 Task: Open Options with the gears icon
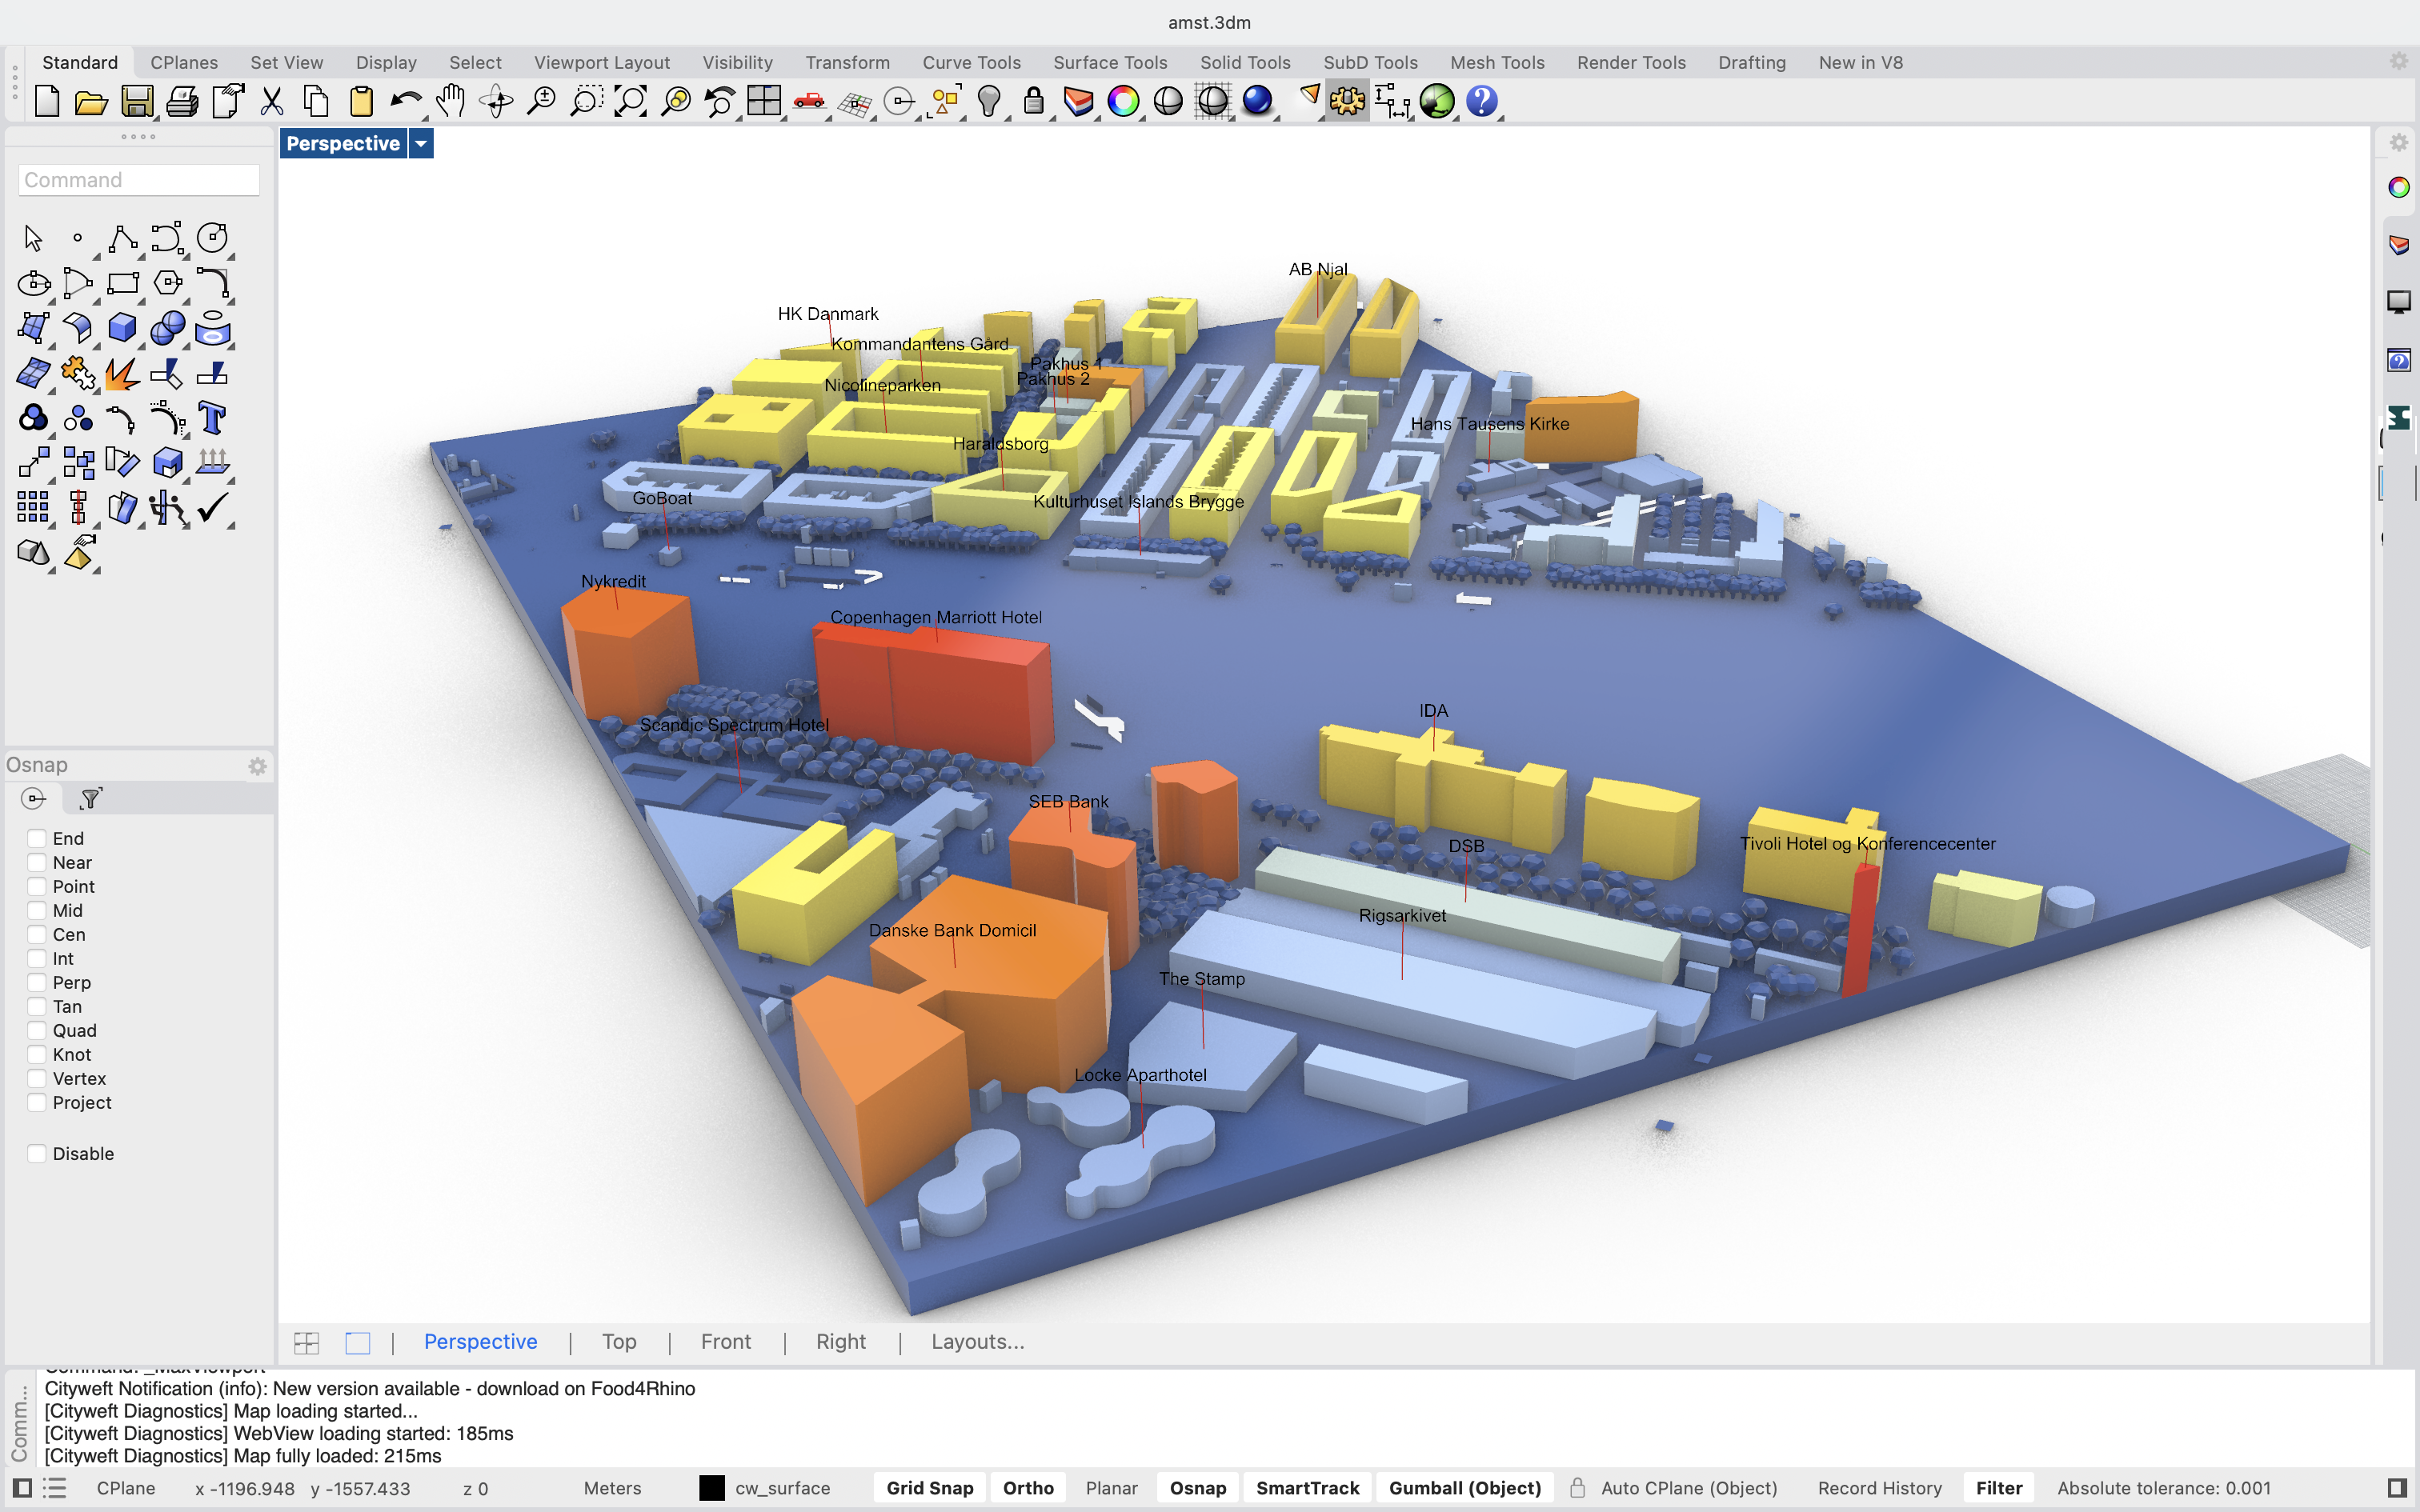pos(1347,101)
